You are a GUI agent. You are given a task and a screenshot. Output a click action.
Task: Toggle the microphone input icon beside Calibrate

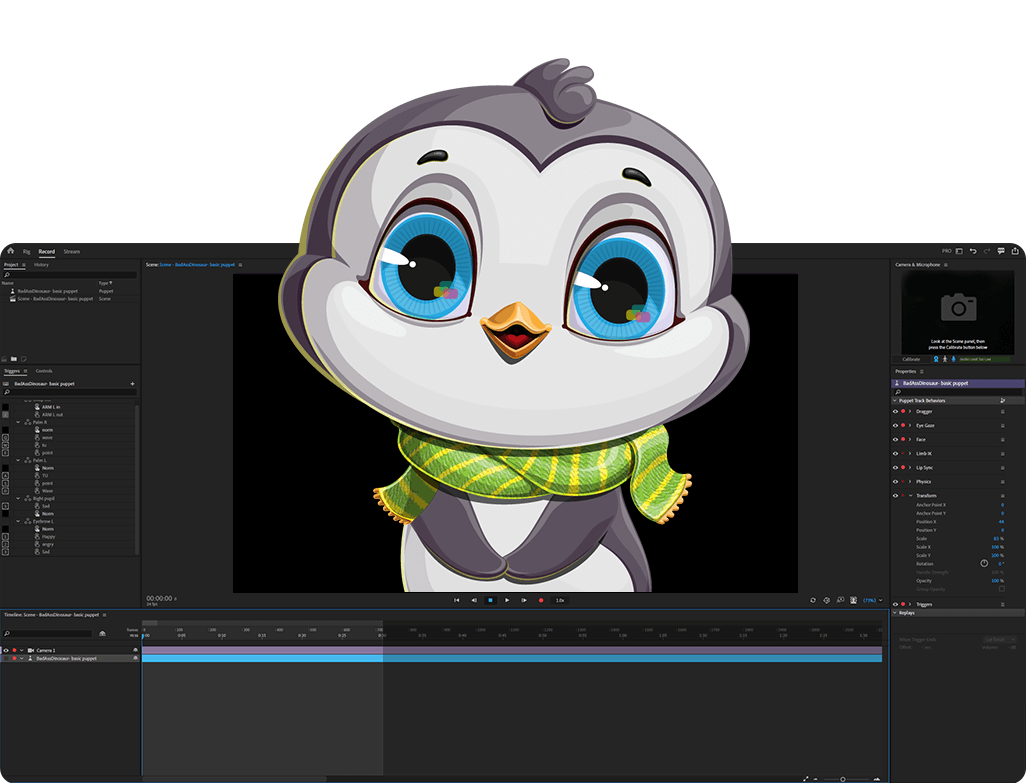click(x=953, y=359)
